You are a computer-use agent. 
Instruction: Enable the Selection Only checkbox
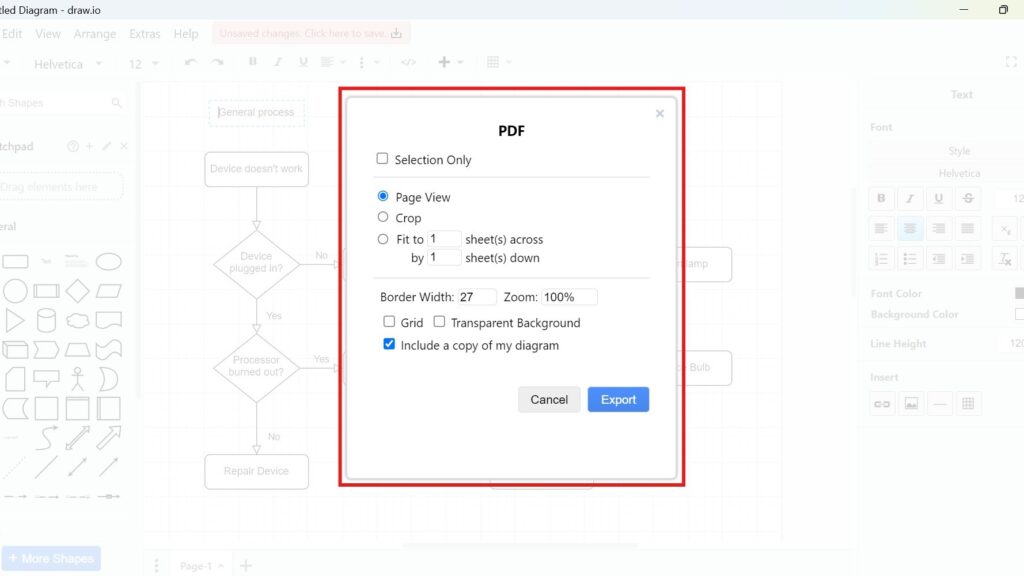[x=382, y=159]
